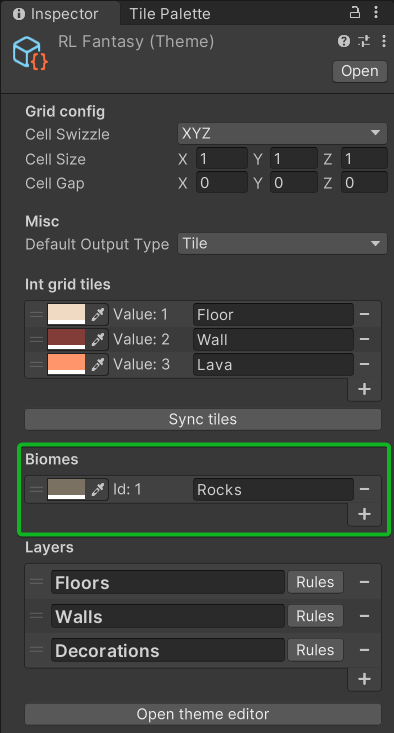Click the Open theme editor button
Image resolution: width=394 pixels, height=733 pixels.
(x=203, y=714)
